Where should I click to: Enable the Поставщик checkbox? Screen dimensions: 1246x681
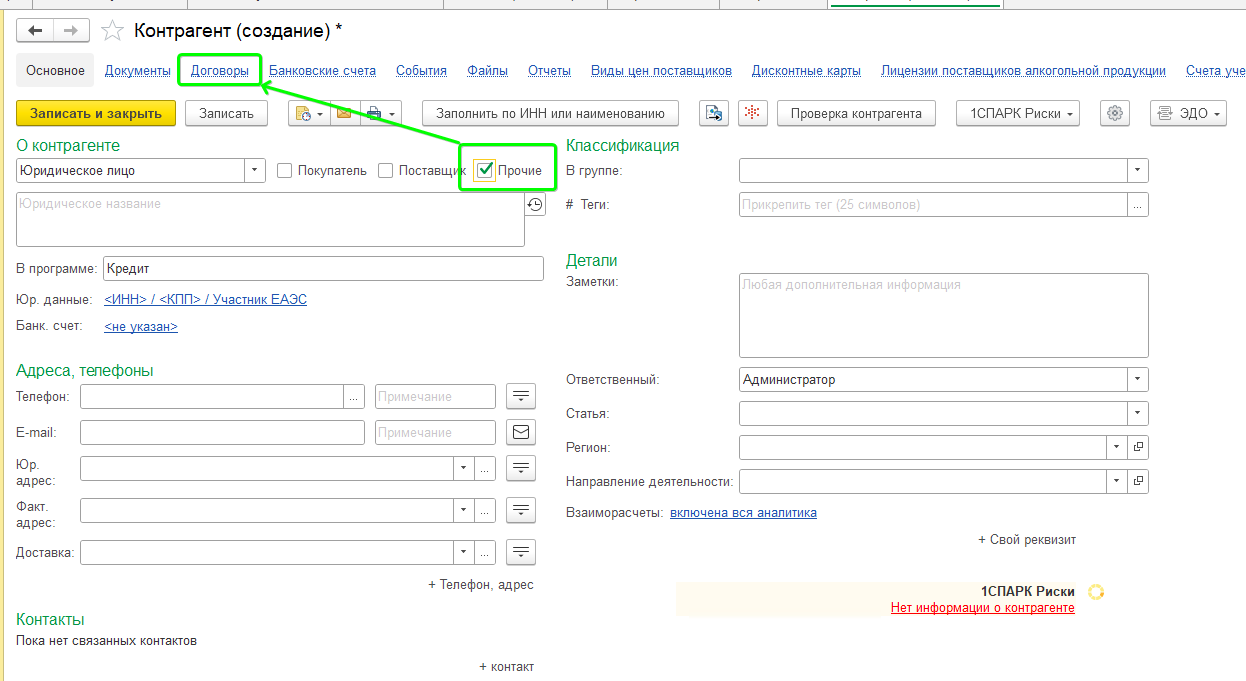coord(386,171)
